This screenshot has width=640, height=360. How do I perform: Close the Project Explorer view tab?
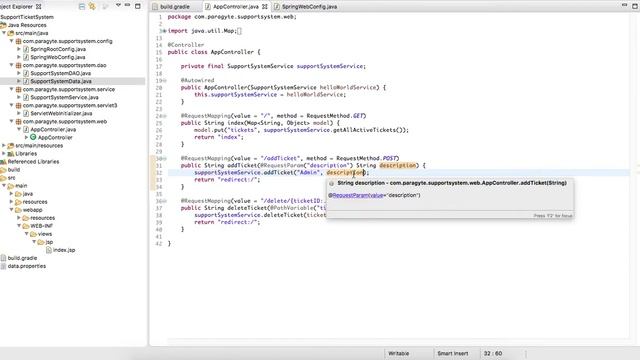click(38, 7)
